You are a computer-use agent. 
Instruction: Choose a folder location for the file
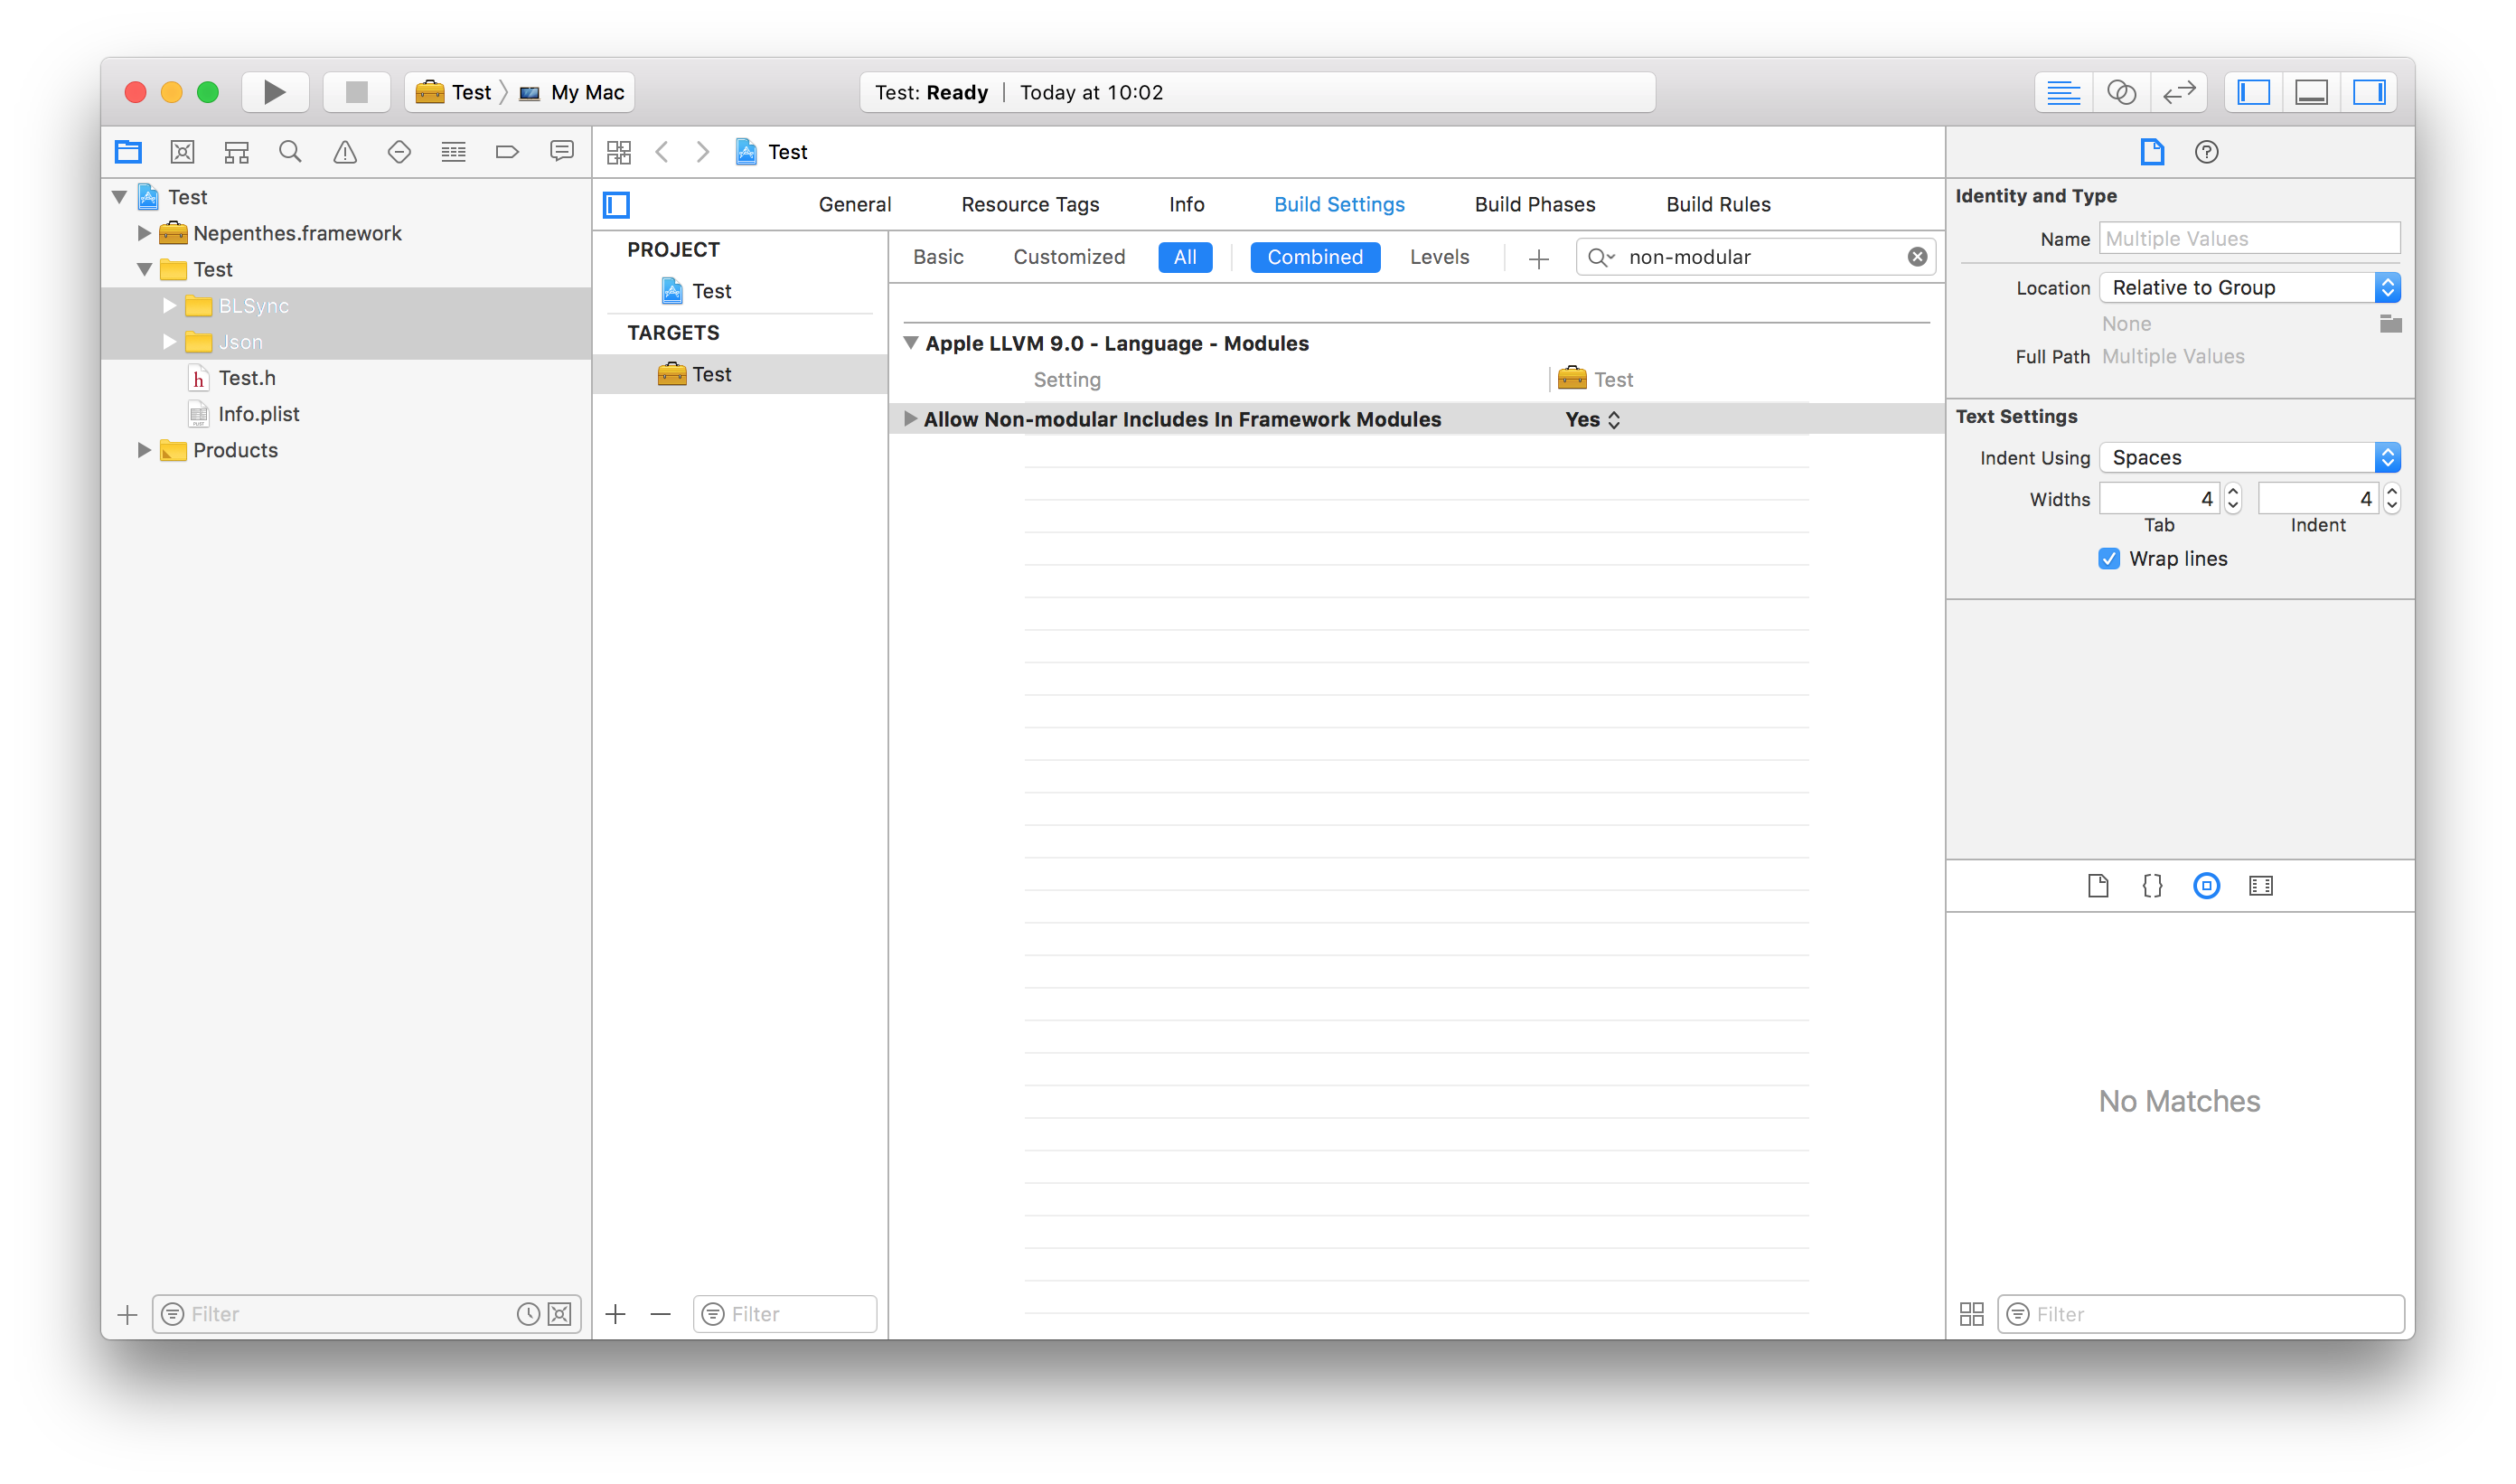click(x=2390, y=323)
